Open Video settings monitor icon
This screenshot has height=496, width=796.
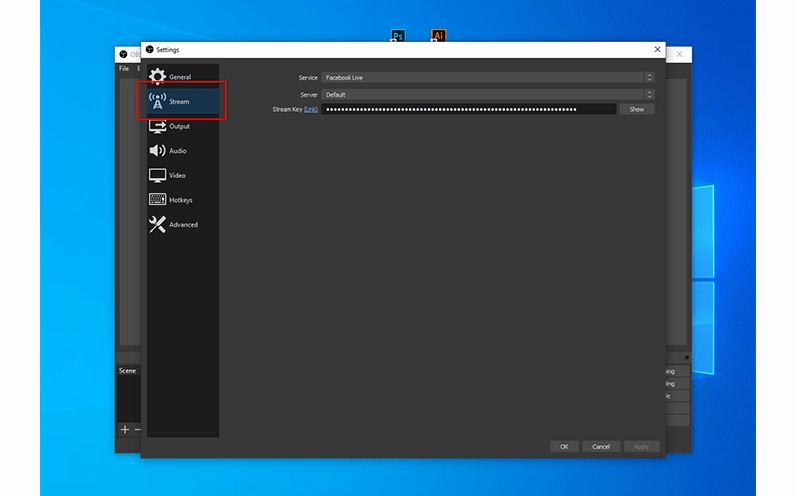coord(157,175)
